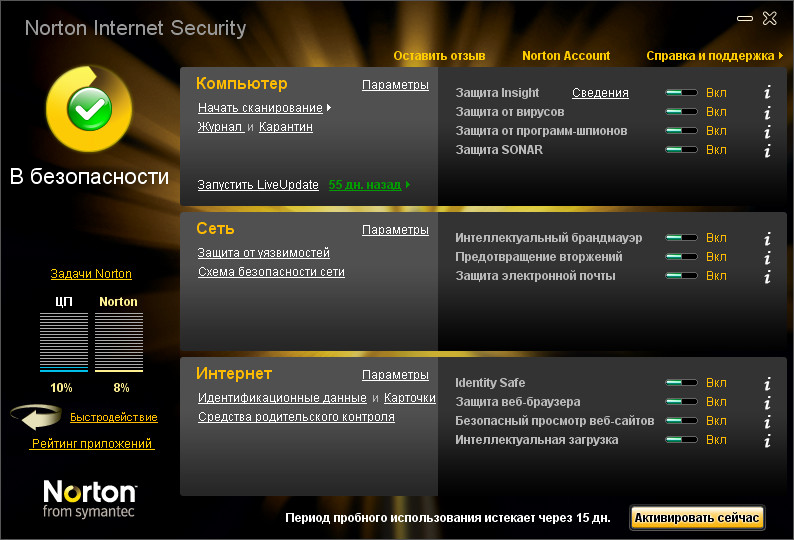Viewport: 794px width, 540px height.
Task: Click info icon beside Защита электронной почты
Action: pos(767,276)
